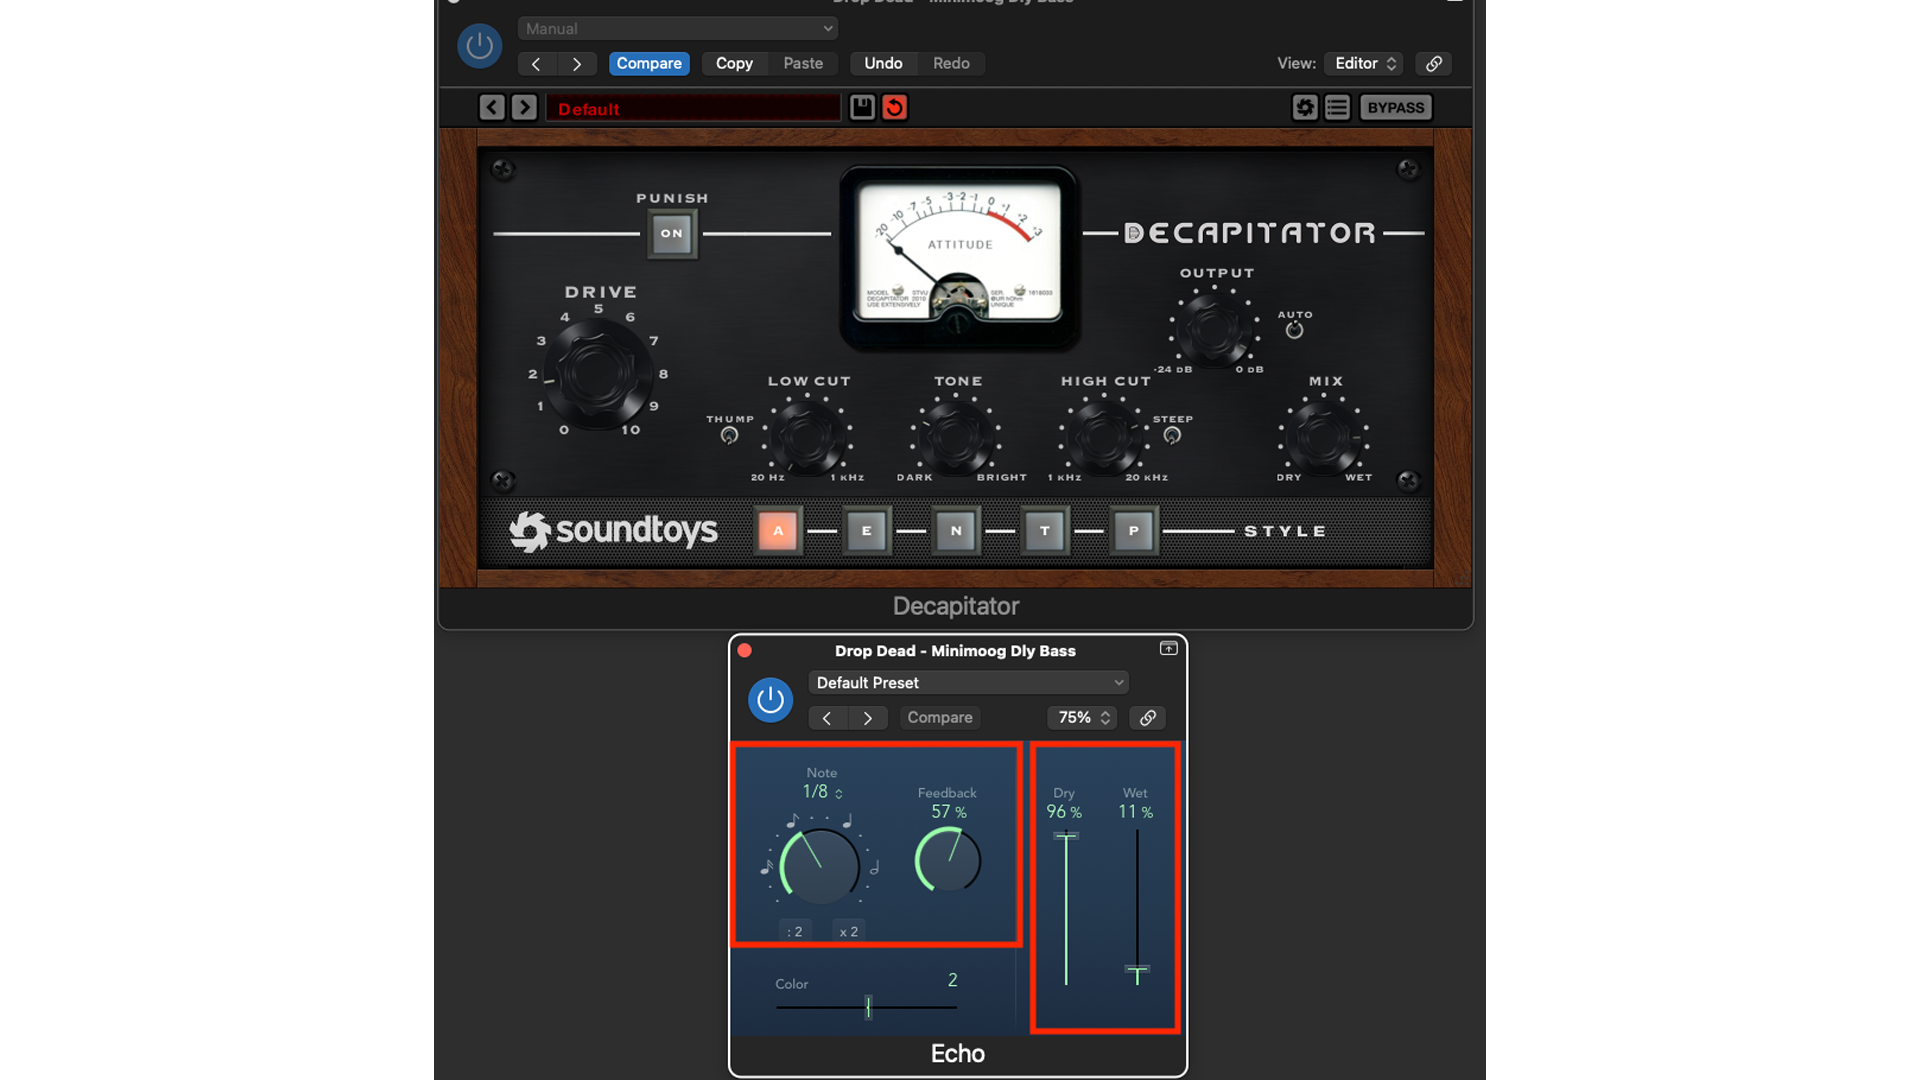Toggle the THUMP switch
Viewport: 1920px width, 1080px height.
tap(729, 435)
